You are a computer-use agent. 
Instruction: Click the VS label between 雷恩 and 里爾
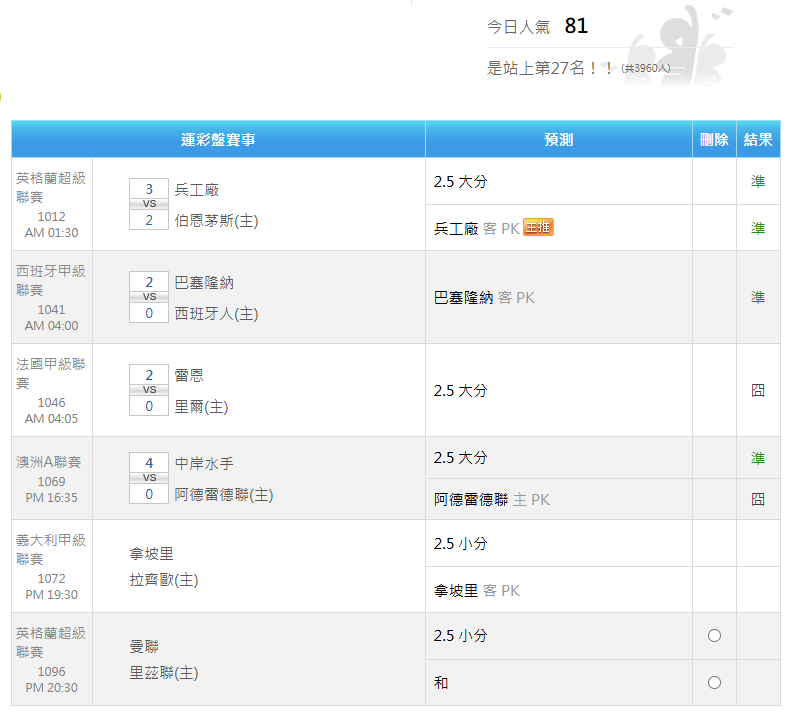click(149, 390)
